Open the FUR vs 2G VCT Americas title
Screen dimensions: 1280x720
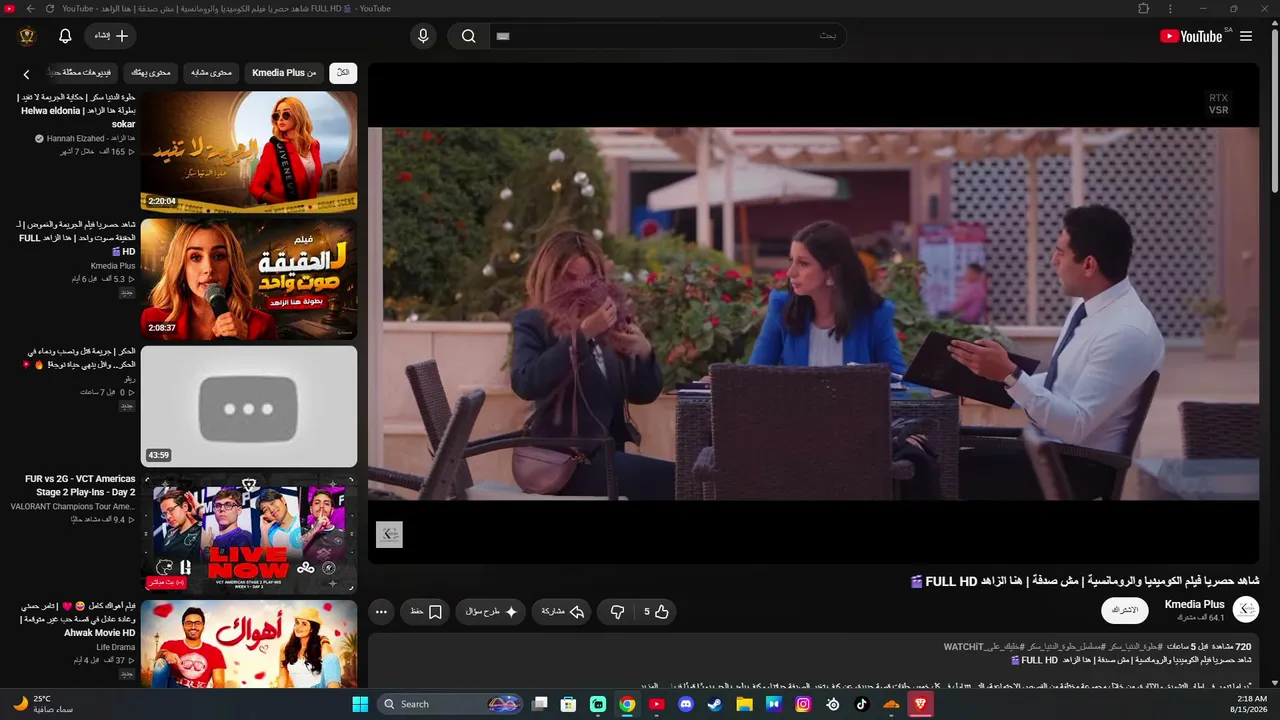pyautogui.click(x=80, y=485)
